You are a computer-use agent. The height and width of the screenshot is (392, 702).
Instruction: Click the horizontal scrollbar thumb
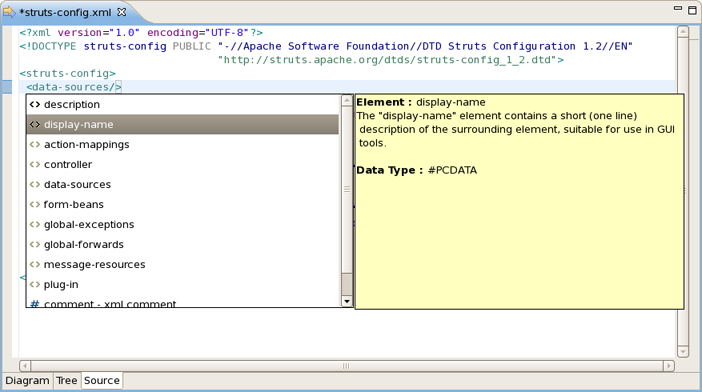pos(347,366)
